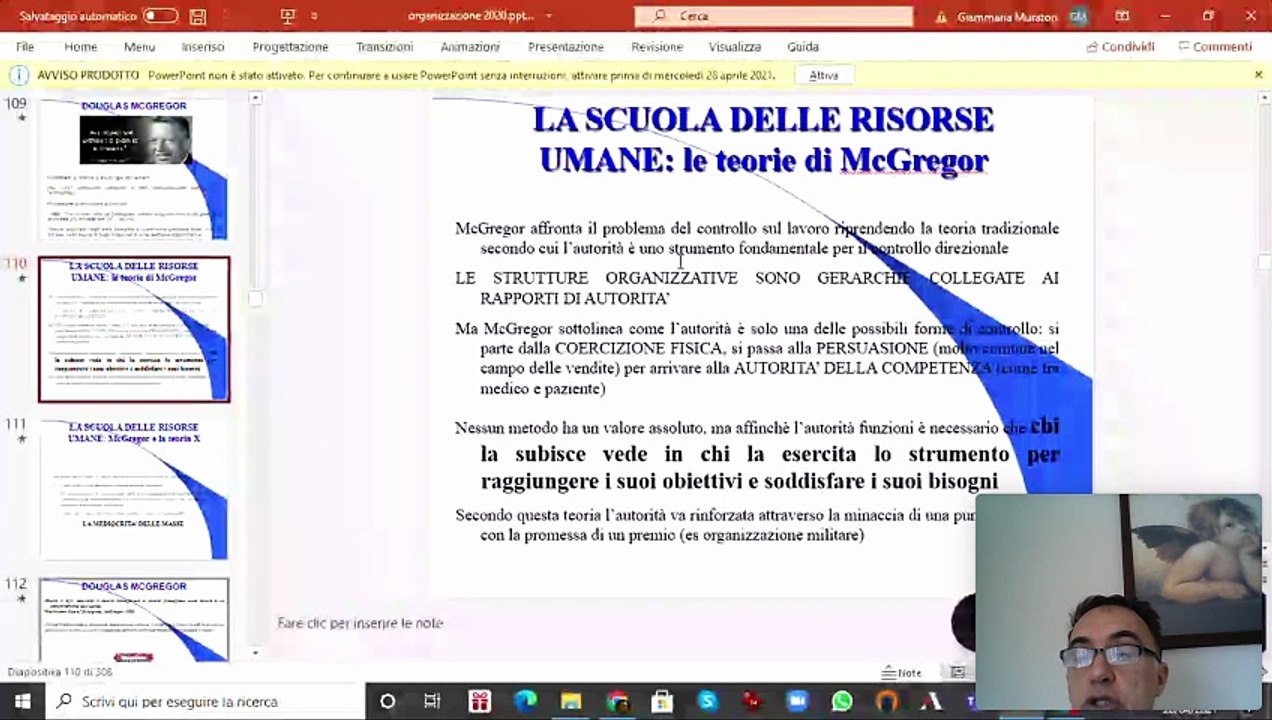This screenshot has width=1272, height=720.
Task: Switch to the Home tab
Action: [81, 47]
